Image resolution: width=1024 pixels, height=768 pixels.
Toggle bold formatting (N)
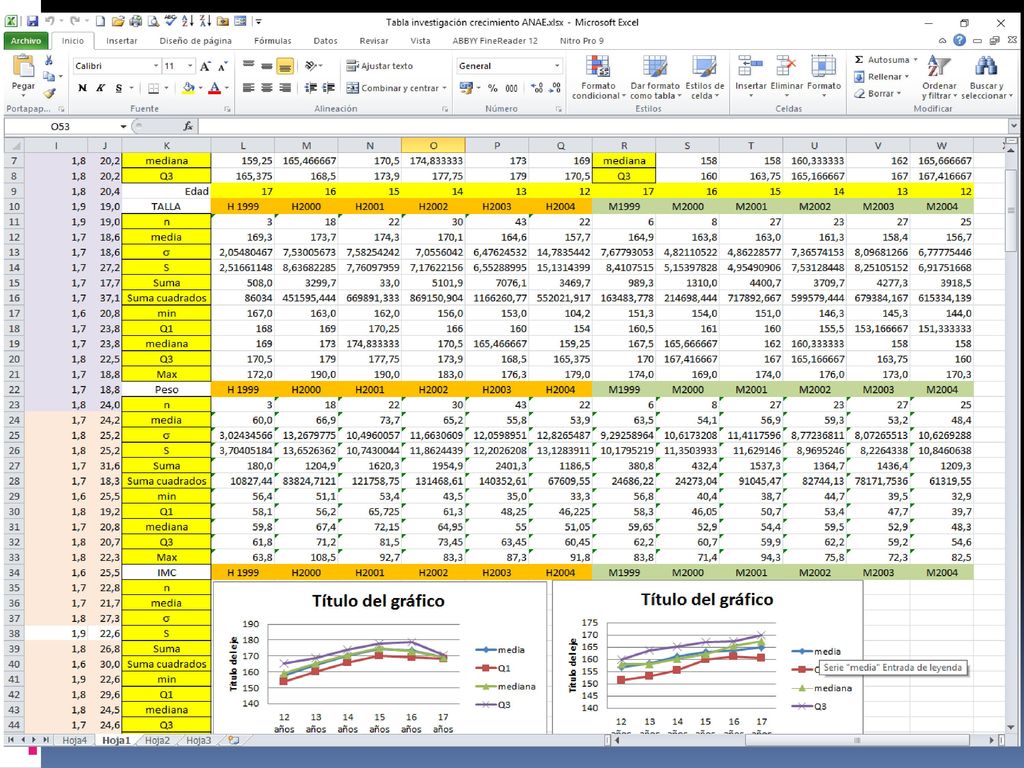[82, 88]
